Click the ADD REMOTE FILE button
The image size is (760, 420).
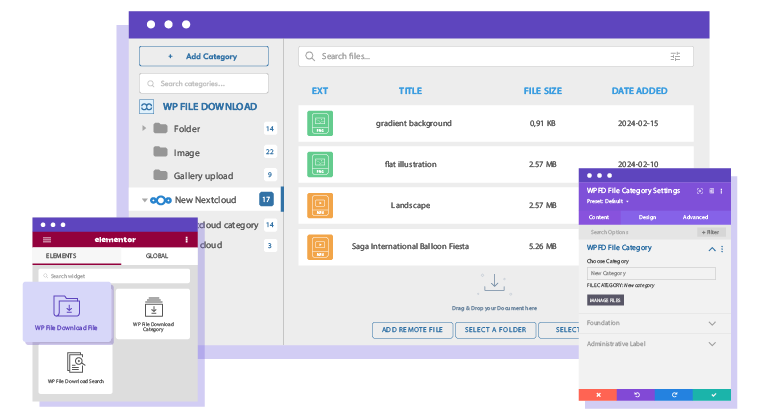point(411,330)
